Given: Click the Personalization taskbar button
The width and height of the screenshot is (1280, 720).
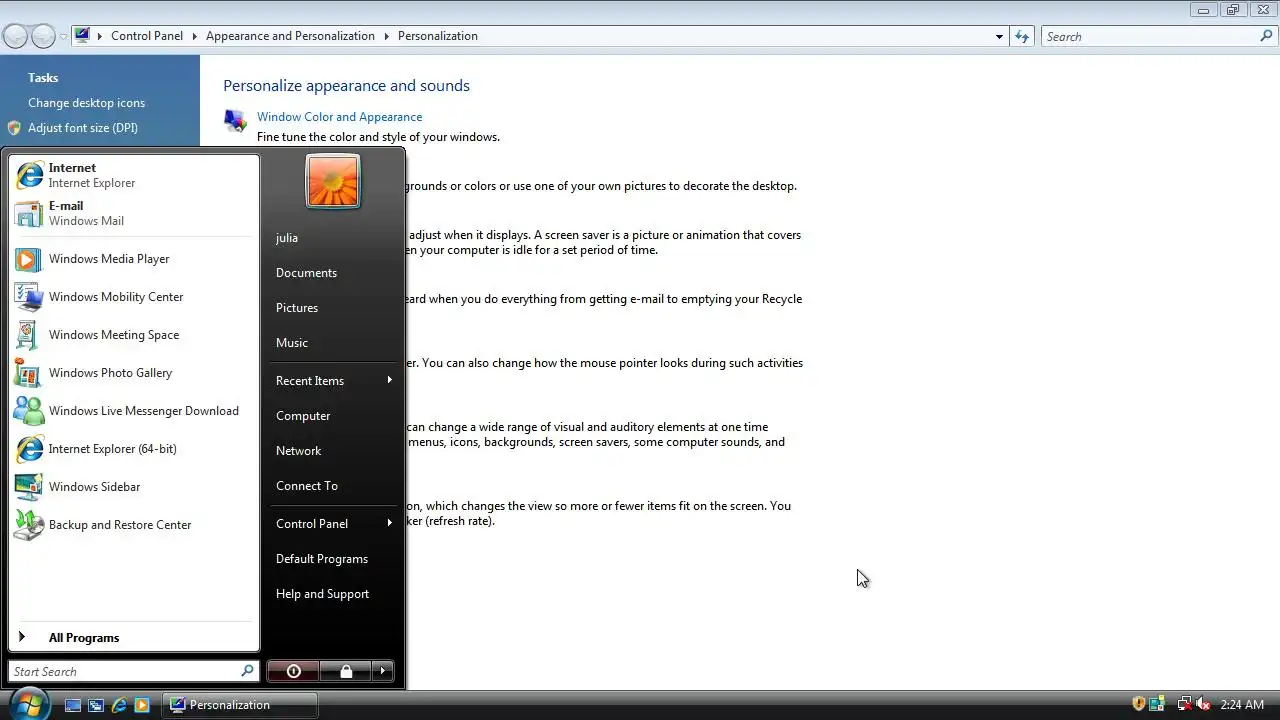Looking at the screenshot, I should pyautogui.click(x=241, y=705).
